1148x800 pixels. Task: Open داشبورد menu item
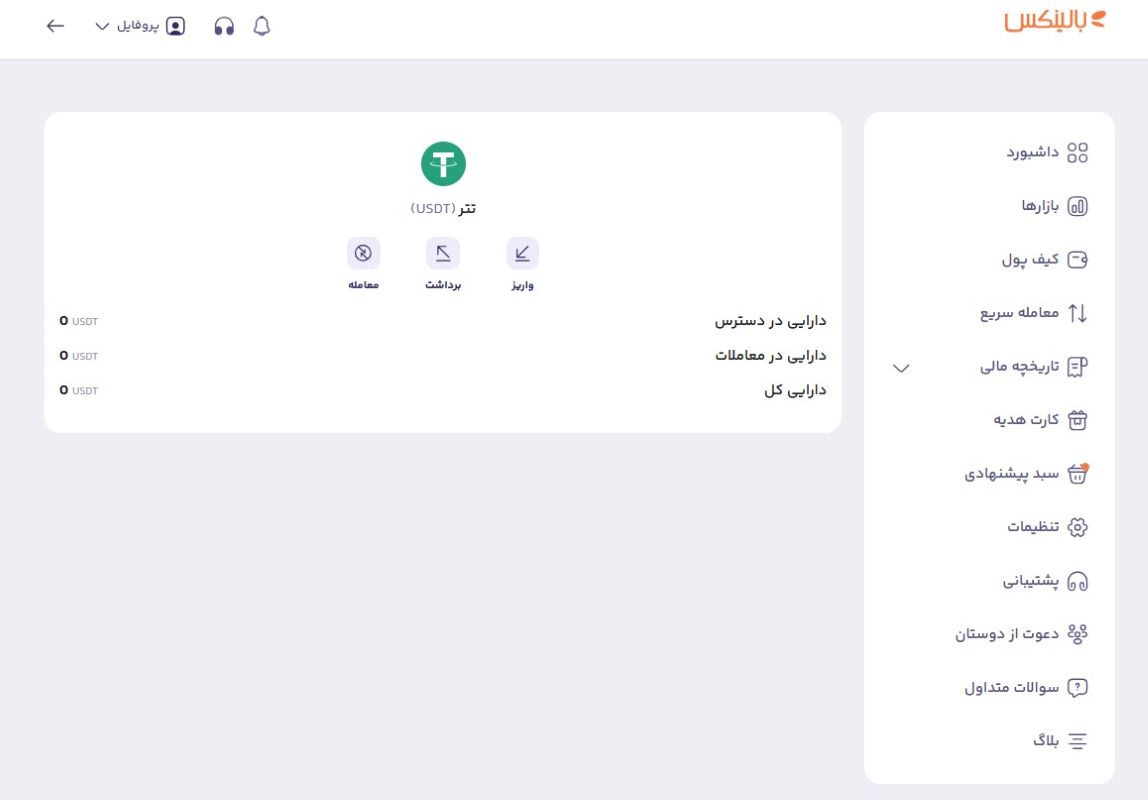tap(1032, 152)
